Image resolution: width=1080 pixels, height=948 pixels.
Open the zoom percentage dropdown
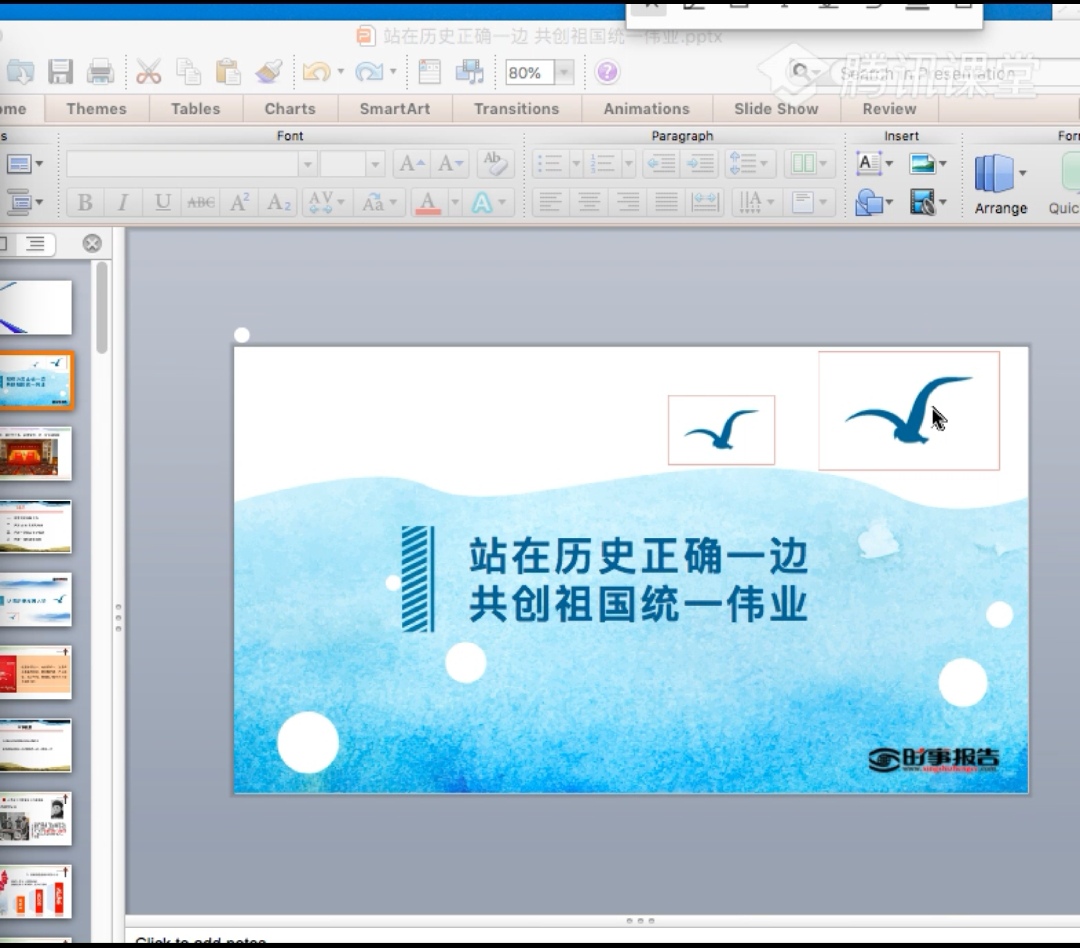(564, 73)
